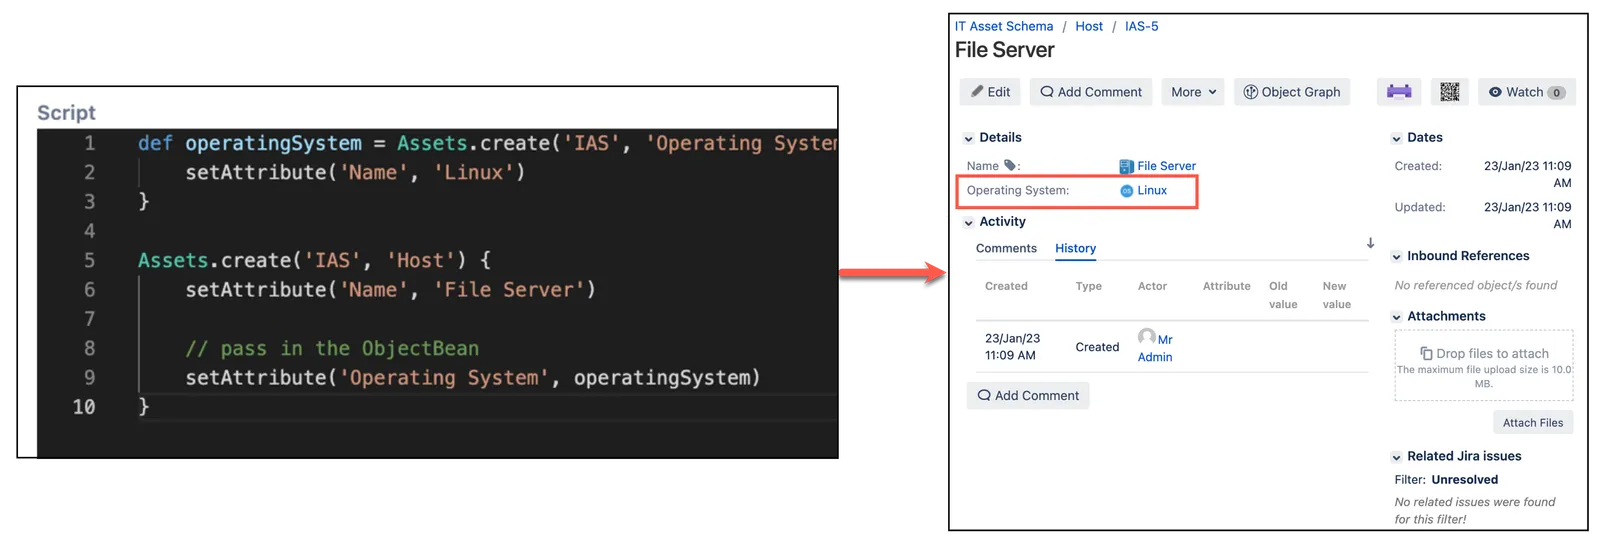Open the QR code icon button
1600x545 pixels.
(x=1449, y=92)
